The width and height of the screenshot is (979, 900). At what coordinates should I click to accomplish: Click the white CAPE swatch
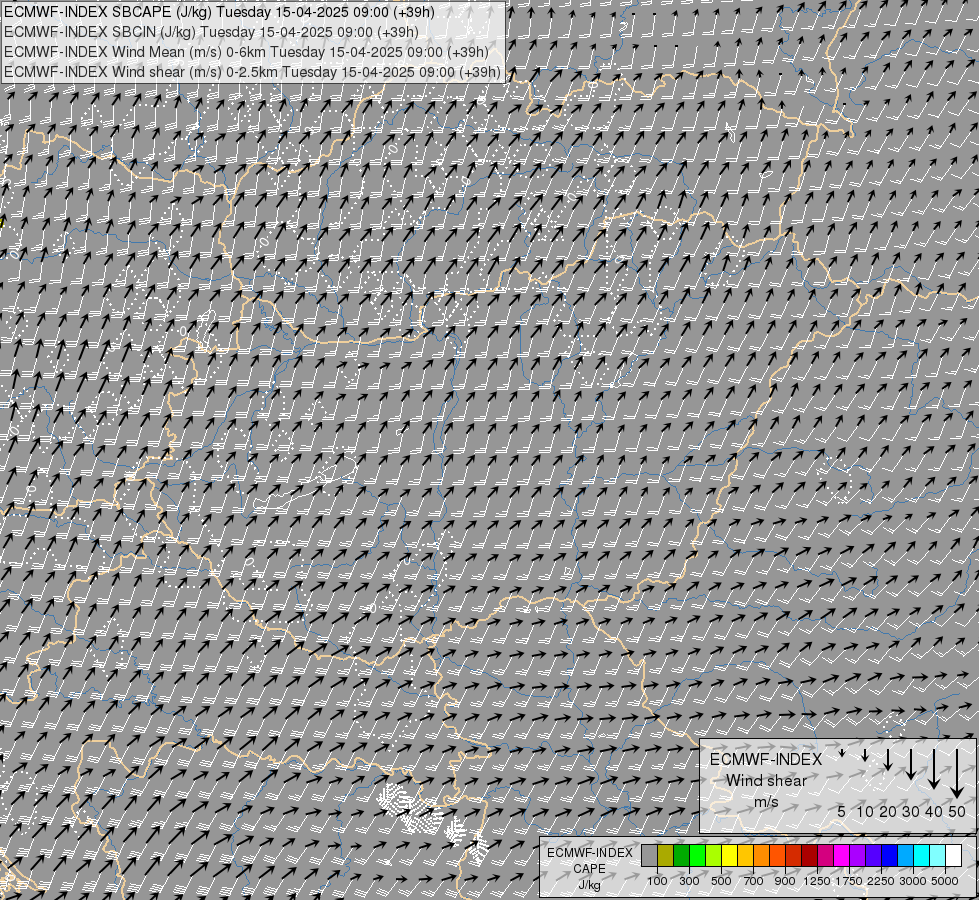pos(953,856)
